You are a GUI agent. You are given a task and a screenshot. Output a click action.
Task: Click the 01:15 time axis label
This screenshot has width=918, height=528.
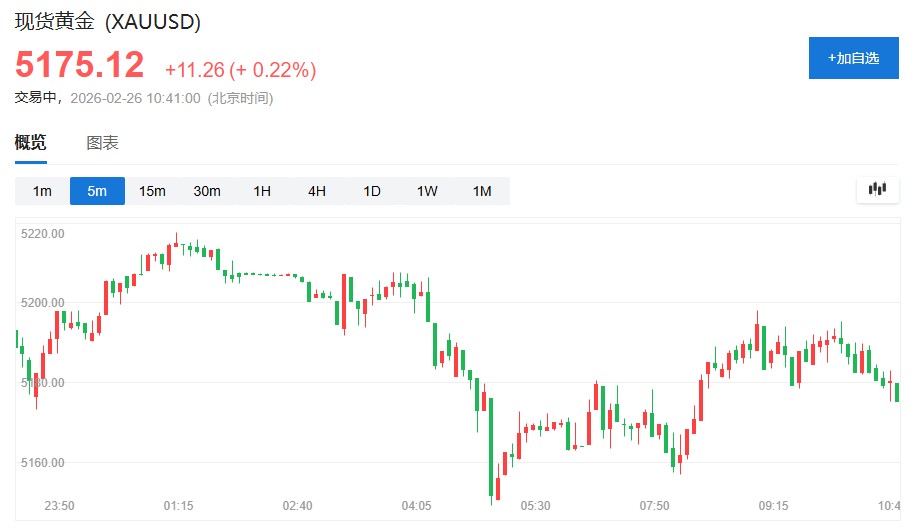pyautogui.click(x=179, y=506)
